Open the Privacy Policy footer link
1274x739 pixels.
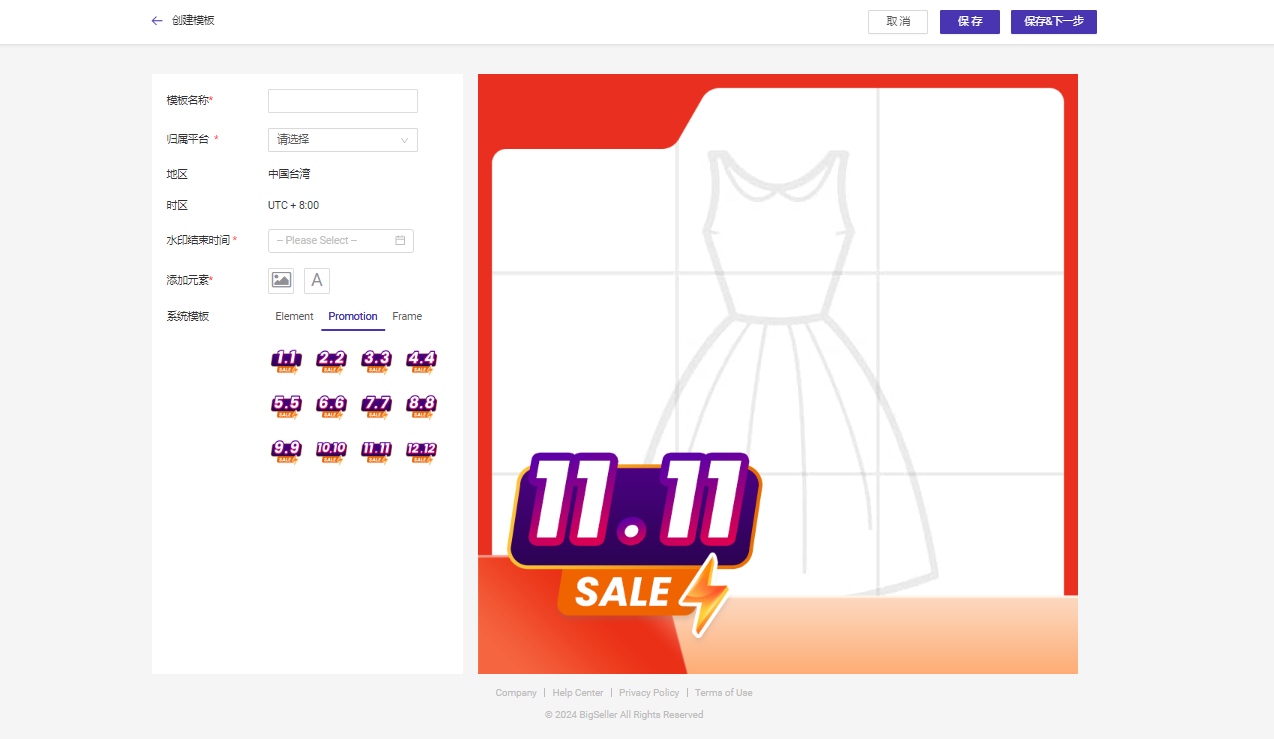(x=649, y=693)
